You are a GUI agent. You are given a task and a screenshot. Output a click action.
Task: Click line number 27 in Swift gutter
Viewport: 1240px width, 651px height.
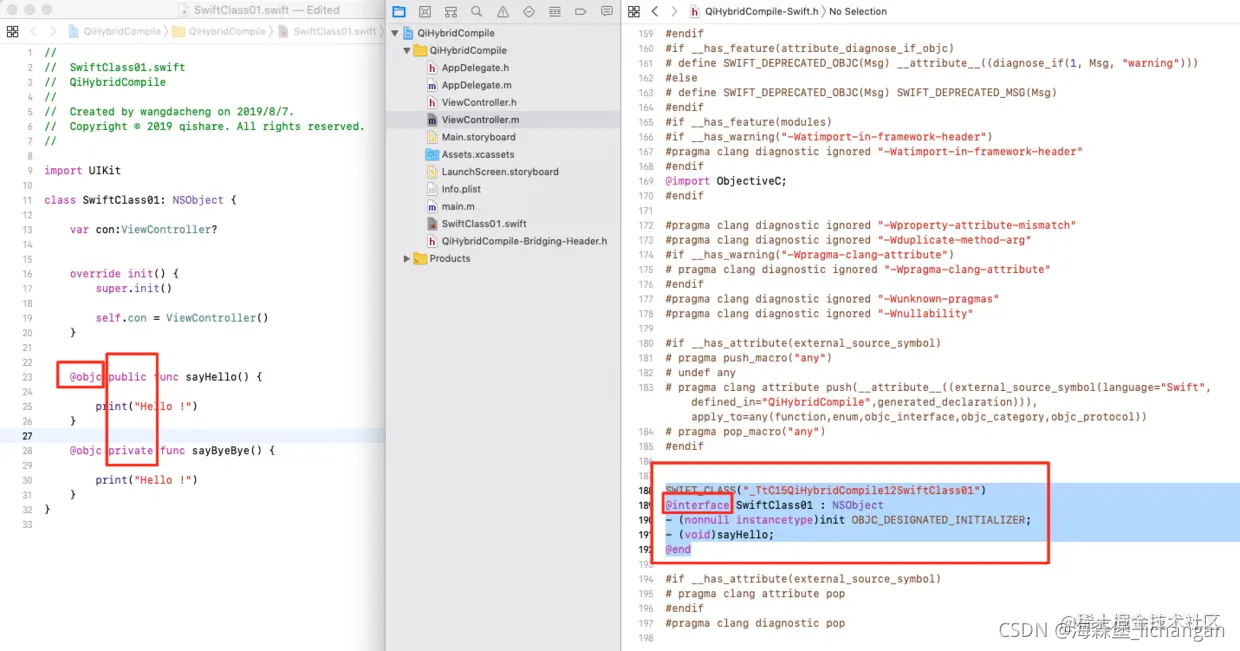click(28, 436)
